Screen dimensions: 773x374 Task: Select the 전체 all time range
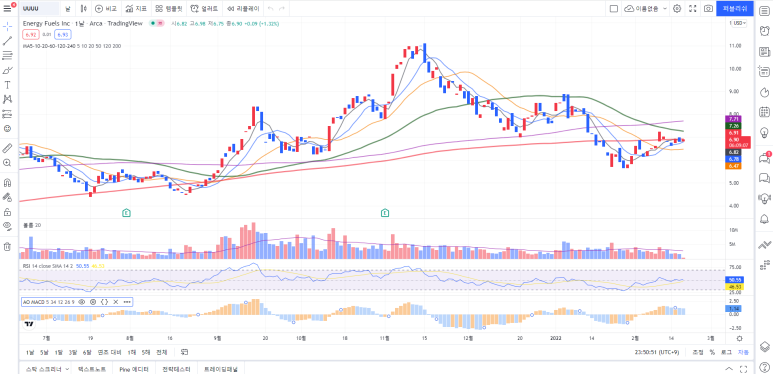click(161, 352)
